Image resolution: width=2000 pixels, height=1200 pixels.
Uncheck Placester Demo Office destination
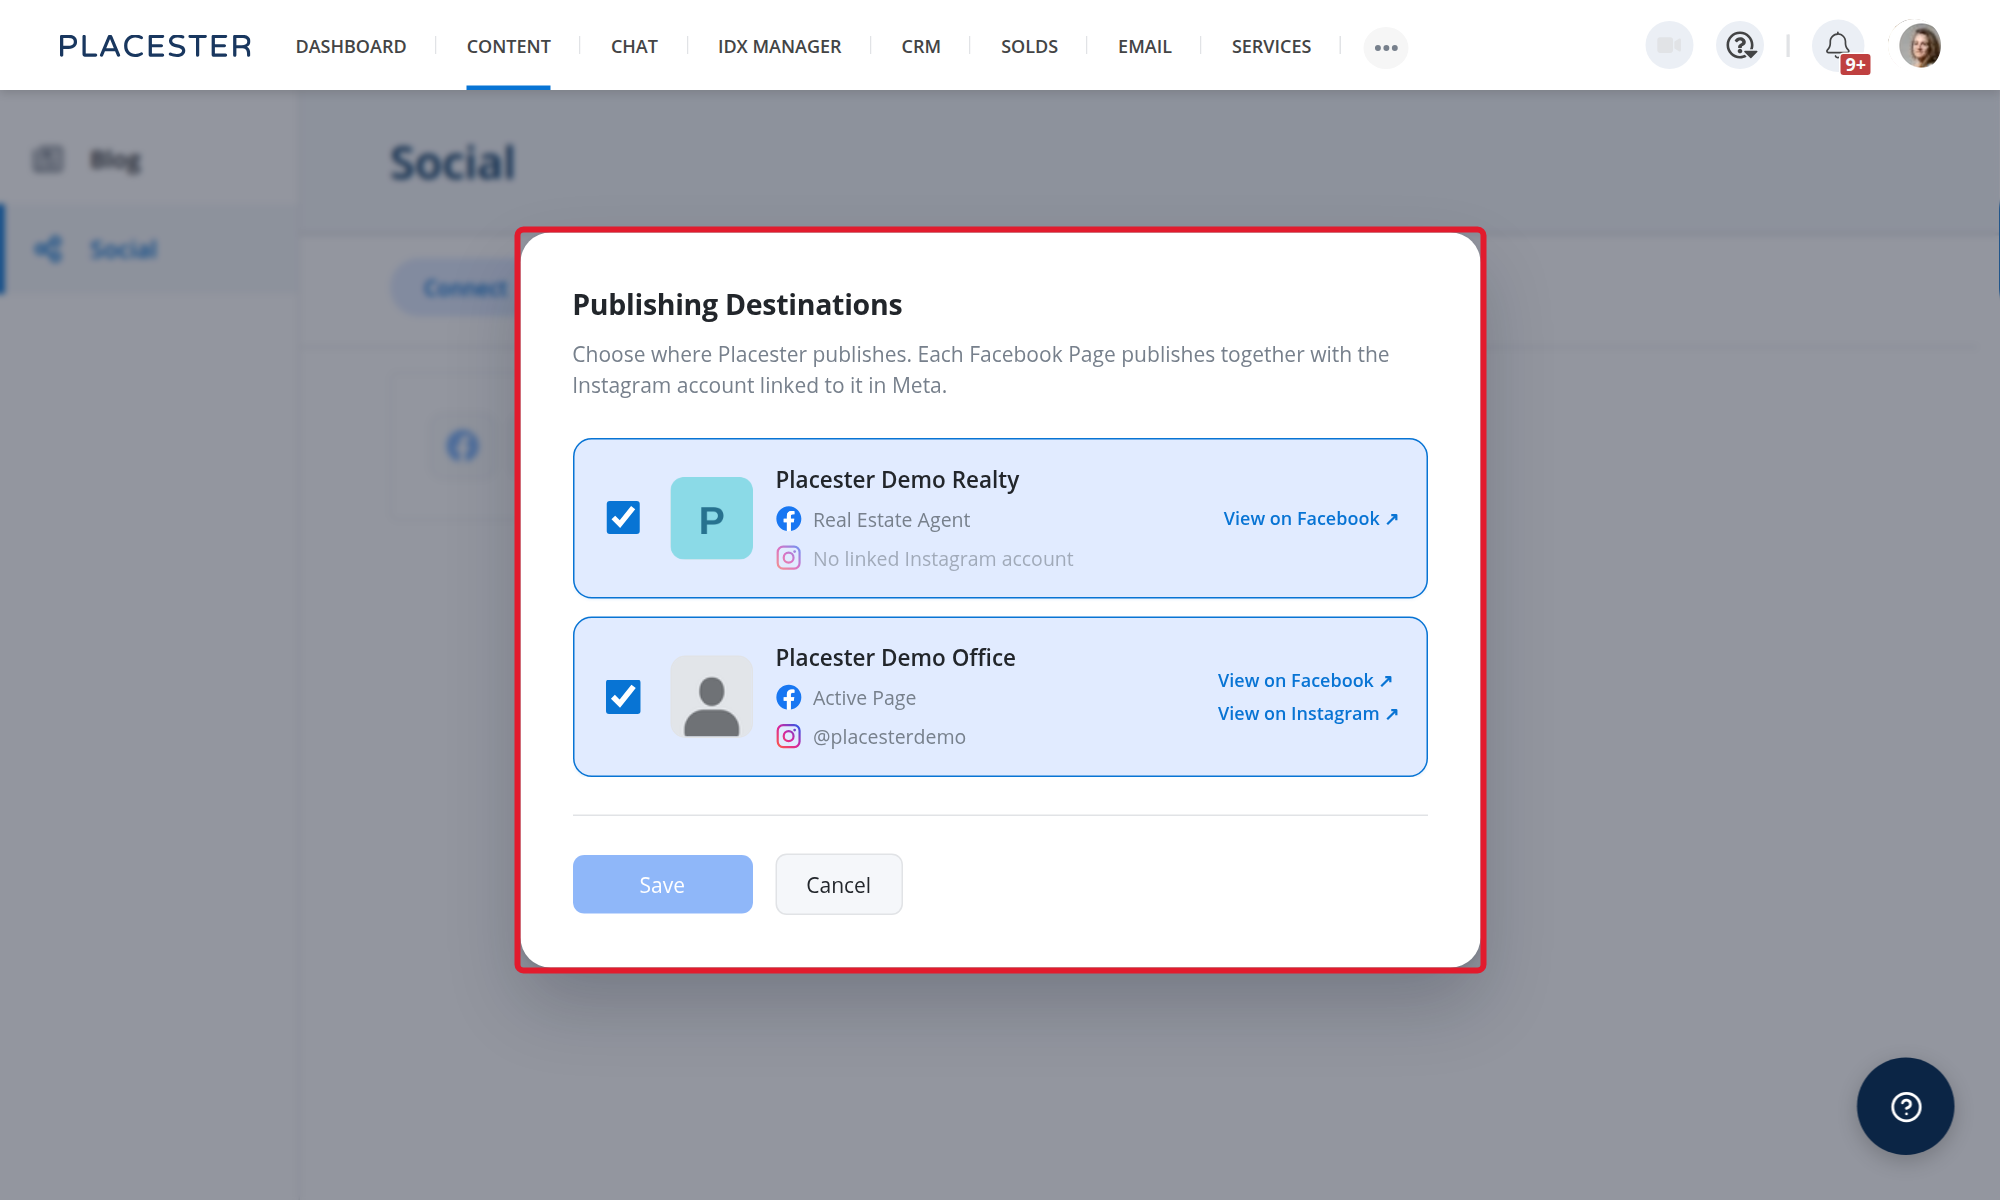(x=623, y=697)
